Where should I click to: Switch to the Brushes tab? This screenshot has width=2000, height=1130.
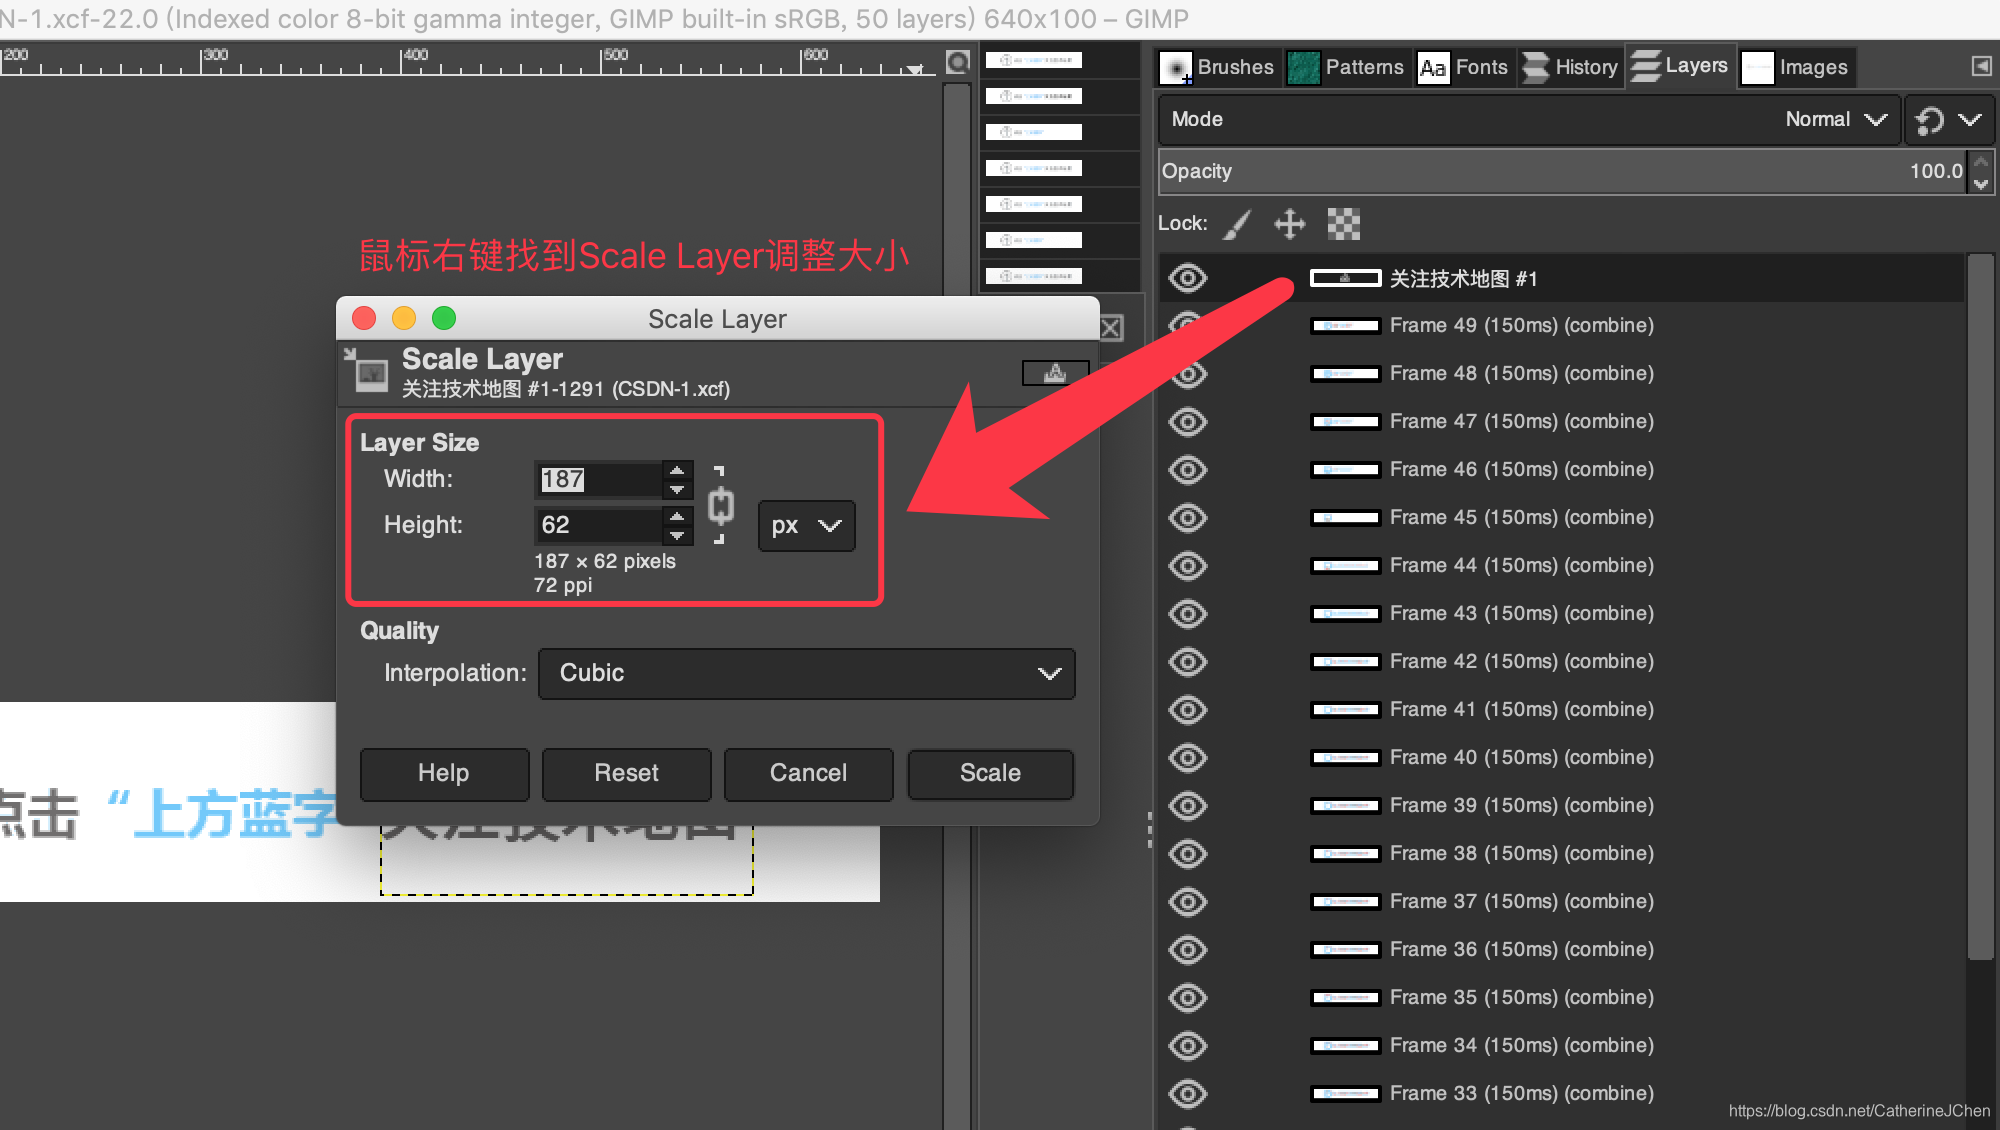point(1219,67)
